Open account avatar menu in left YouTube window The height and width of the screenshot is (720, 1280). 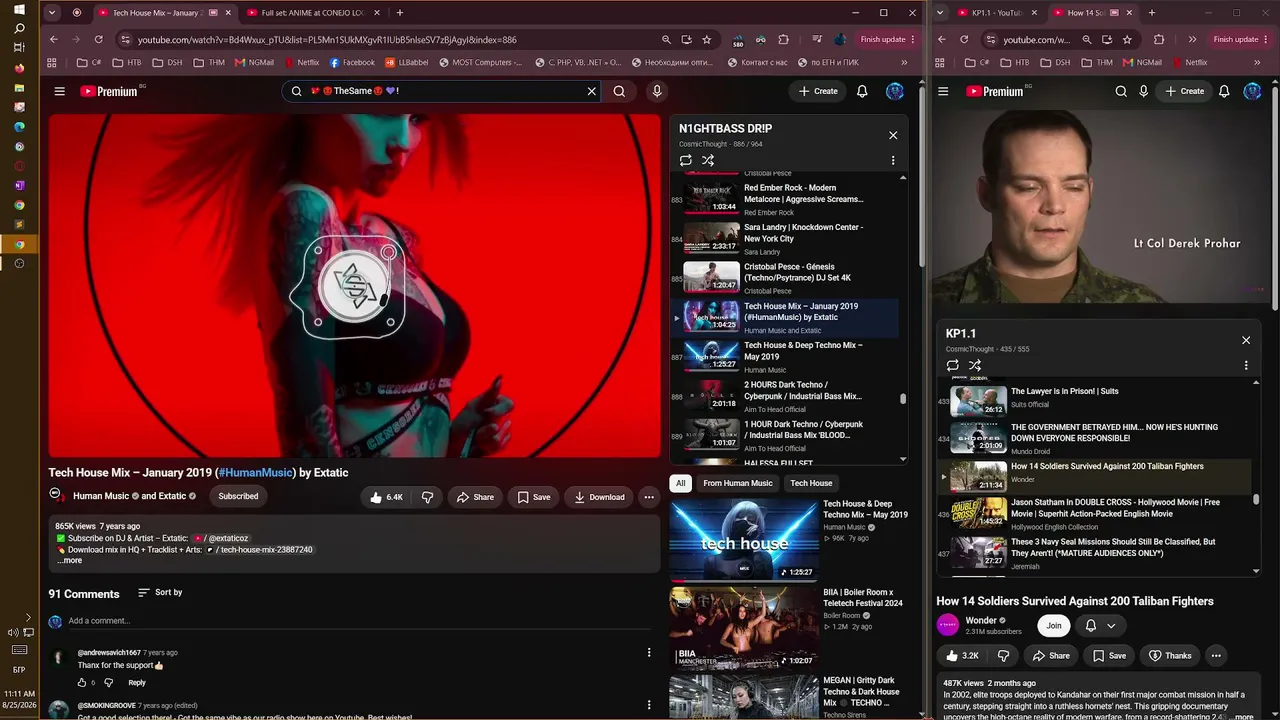pos(895,91)
